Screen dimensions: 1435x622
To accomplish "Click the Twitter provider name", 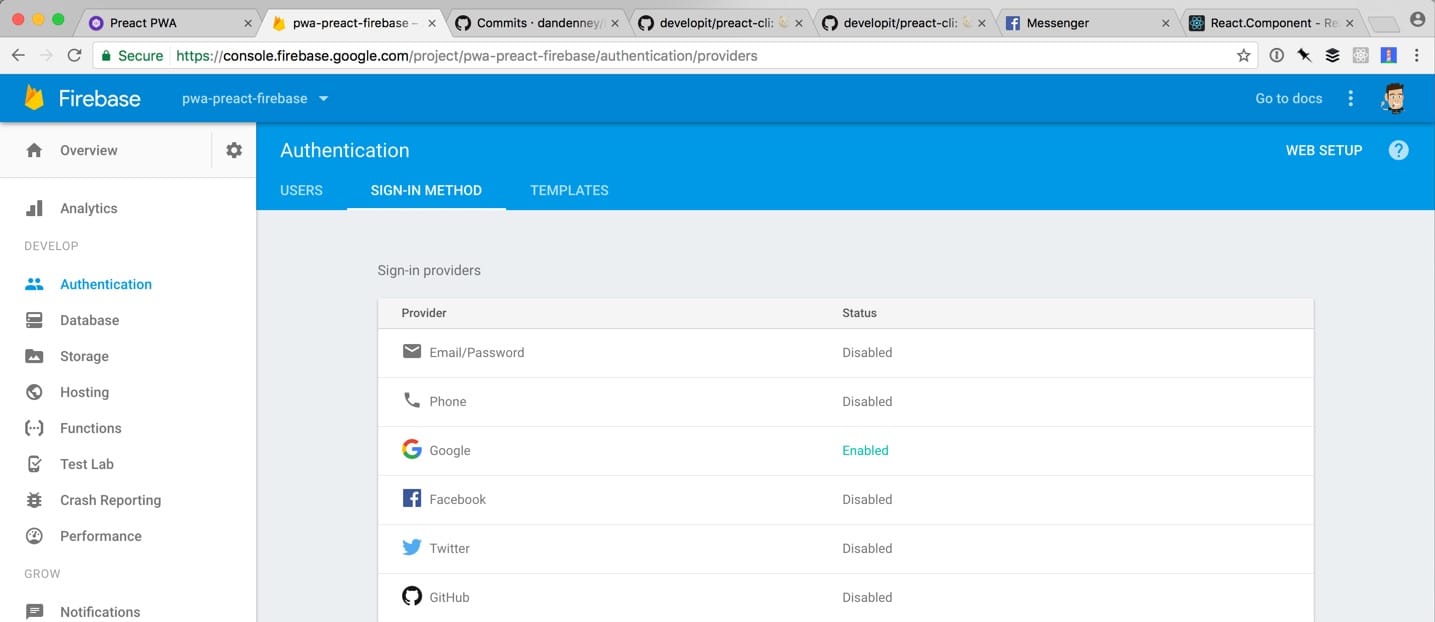I will coord(449,548).
